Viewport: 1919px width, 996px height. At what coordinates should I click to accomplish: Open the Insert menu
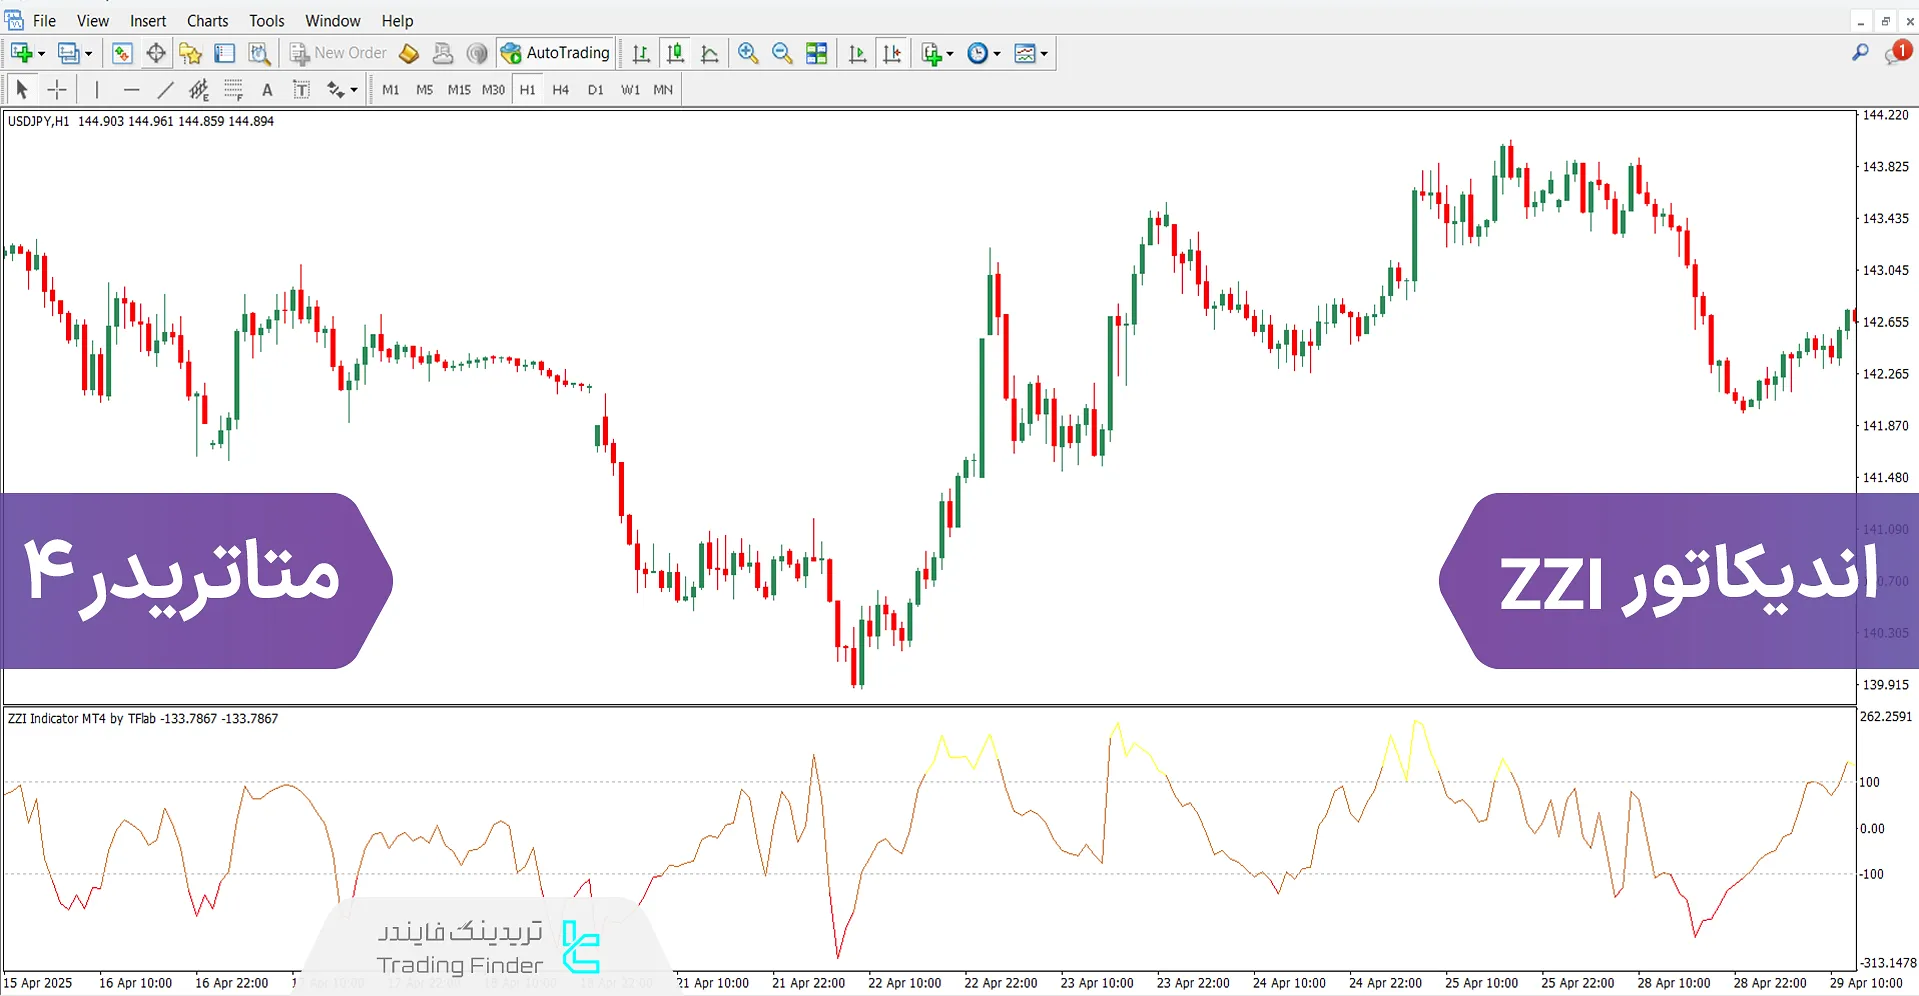[148, 21]
